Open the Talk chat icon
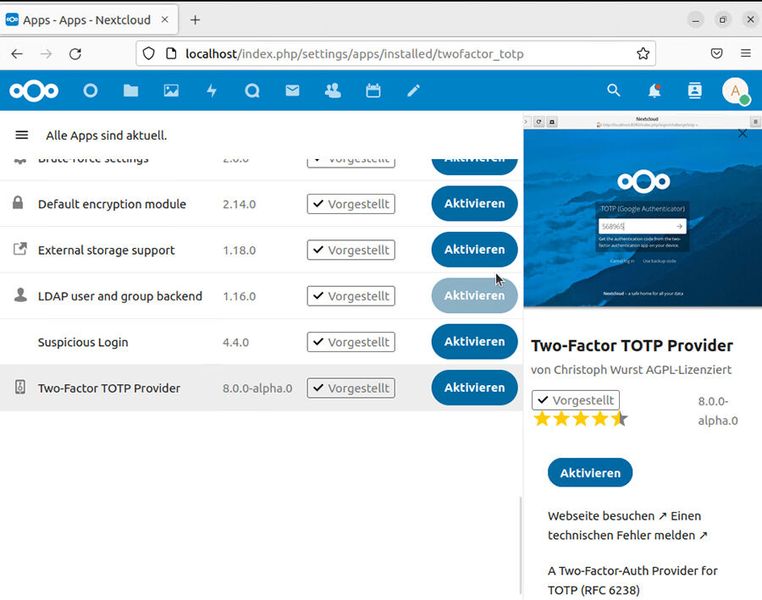The width and height of the screenshot is (762, 600). pos(252,91)
